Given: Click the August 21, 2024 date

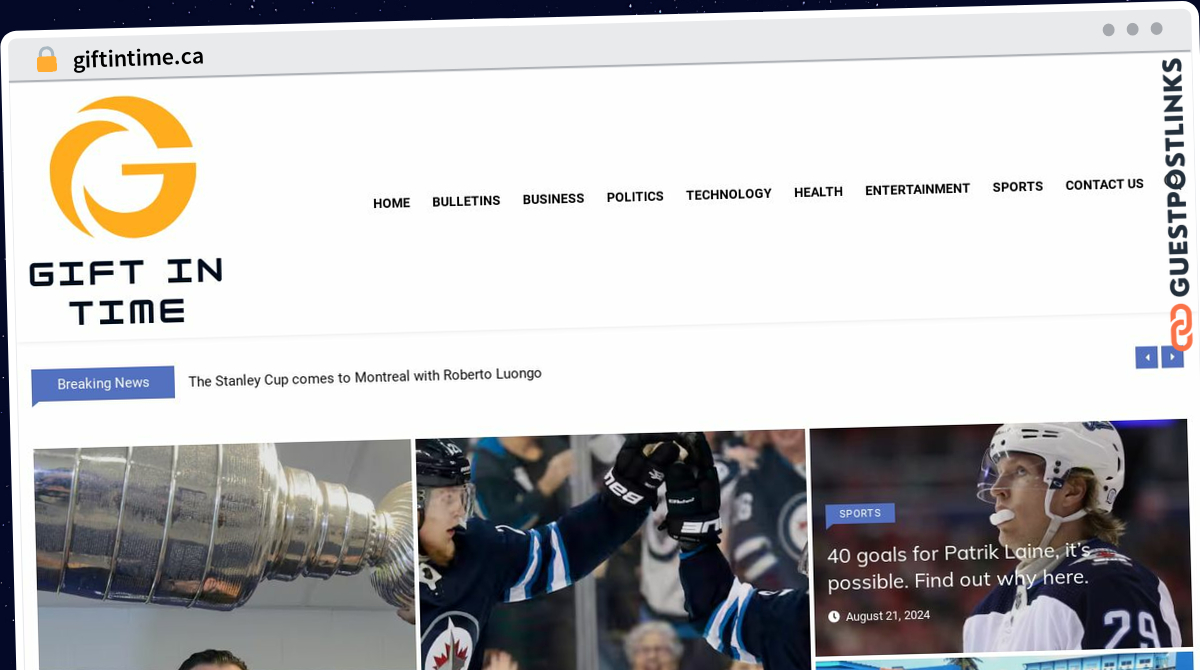Looking at the screenshot, I should [887, 616].
